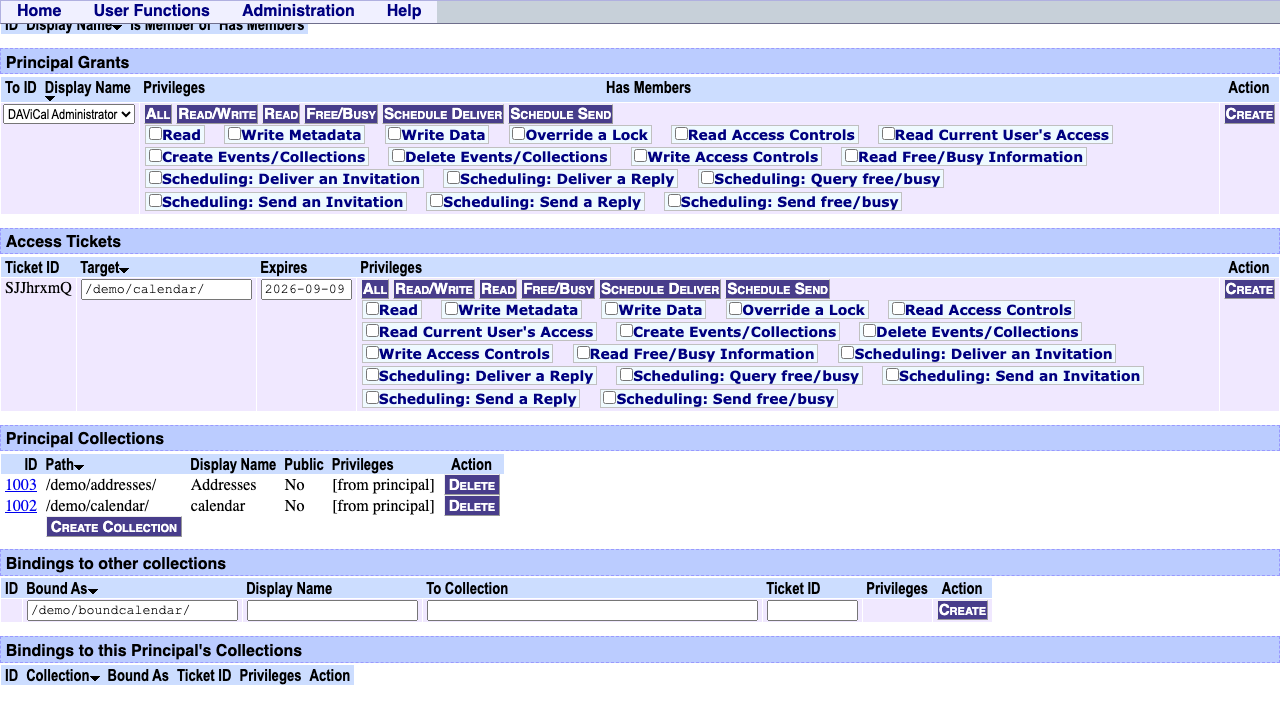1280x720 pixels.
Task: Click the Create Collection button
Action: pyautogui.click(x=114, y=527)
